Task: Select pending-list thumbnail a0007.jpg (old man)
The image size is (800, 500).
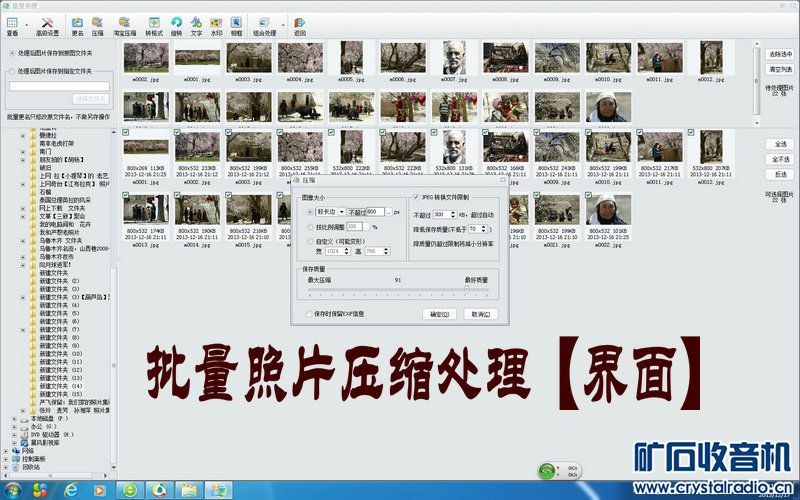Action: [x=454, y=58]
